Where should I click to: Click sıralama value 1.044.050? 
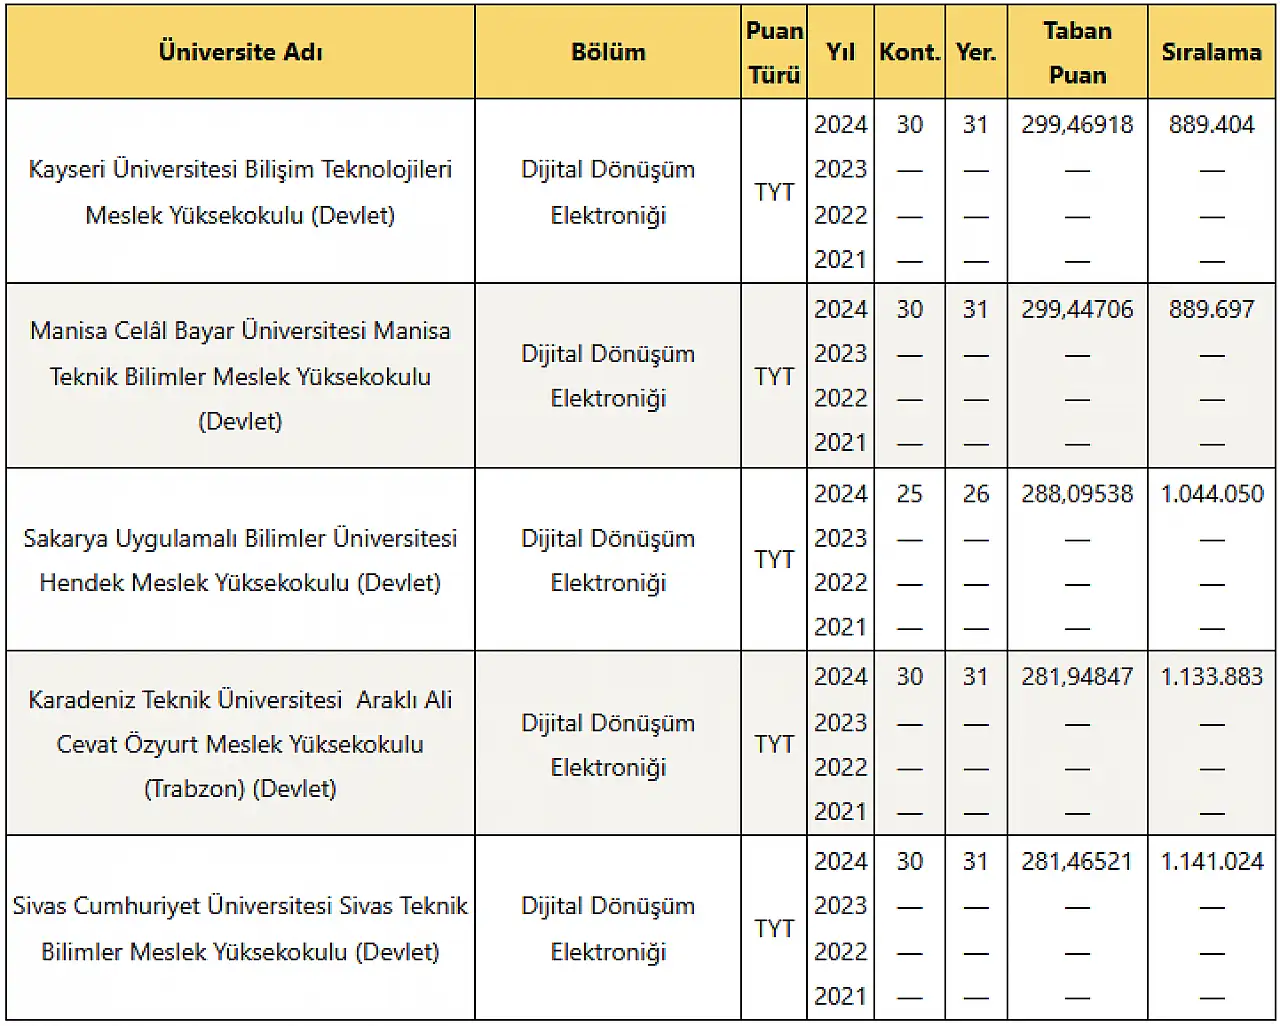coord(1212,494)
